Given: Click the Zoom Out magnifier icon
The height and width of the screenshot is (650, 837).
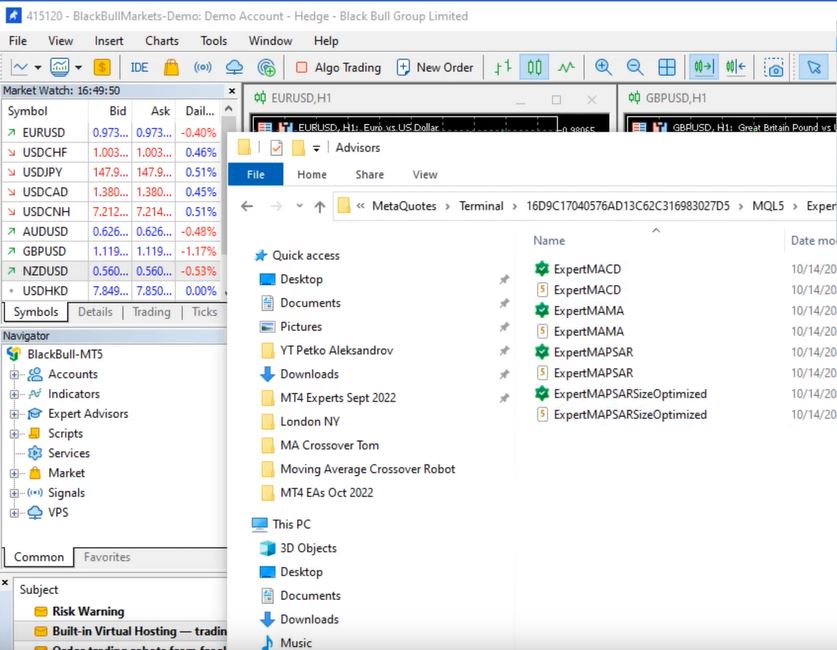Looking at the screenshot, I should click(x=635, y=67).
